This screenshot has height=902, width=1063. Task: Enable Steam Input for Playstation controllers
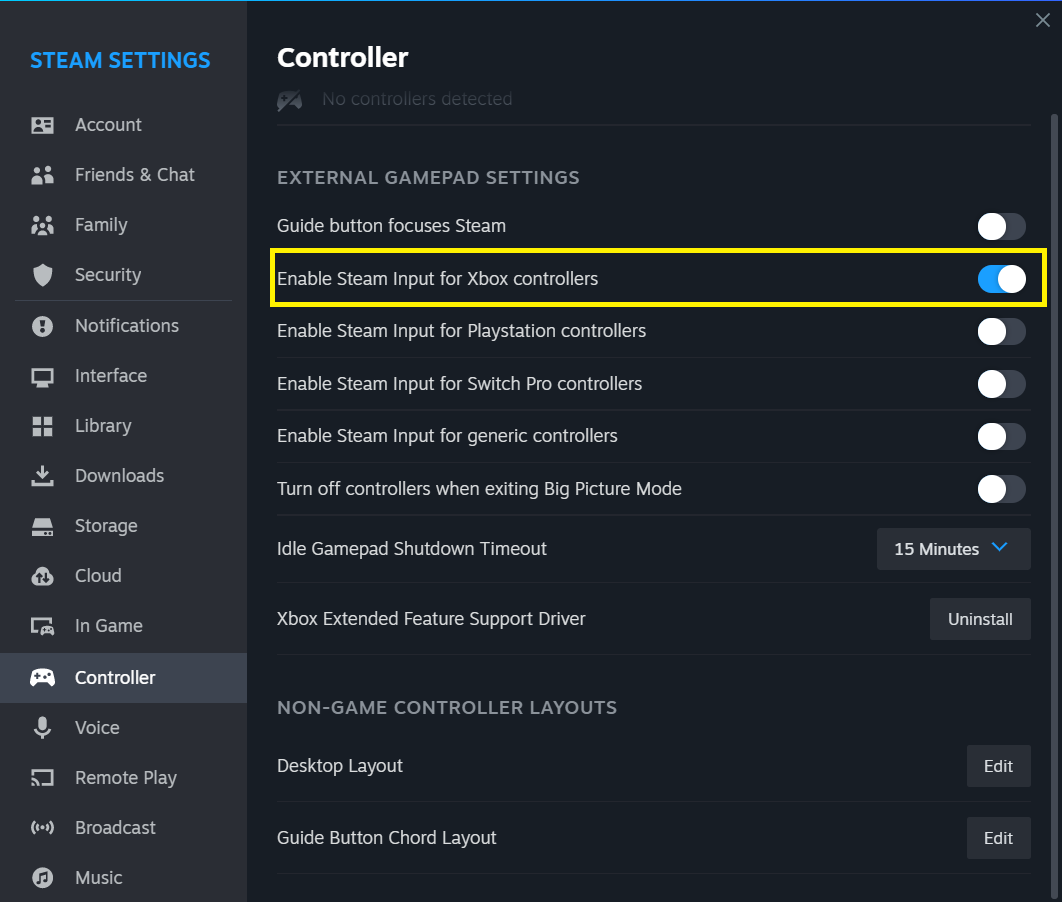click(1001, 331)
